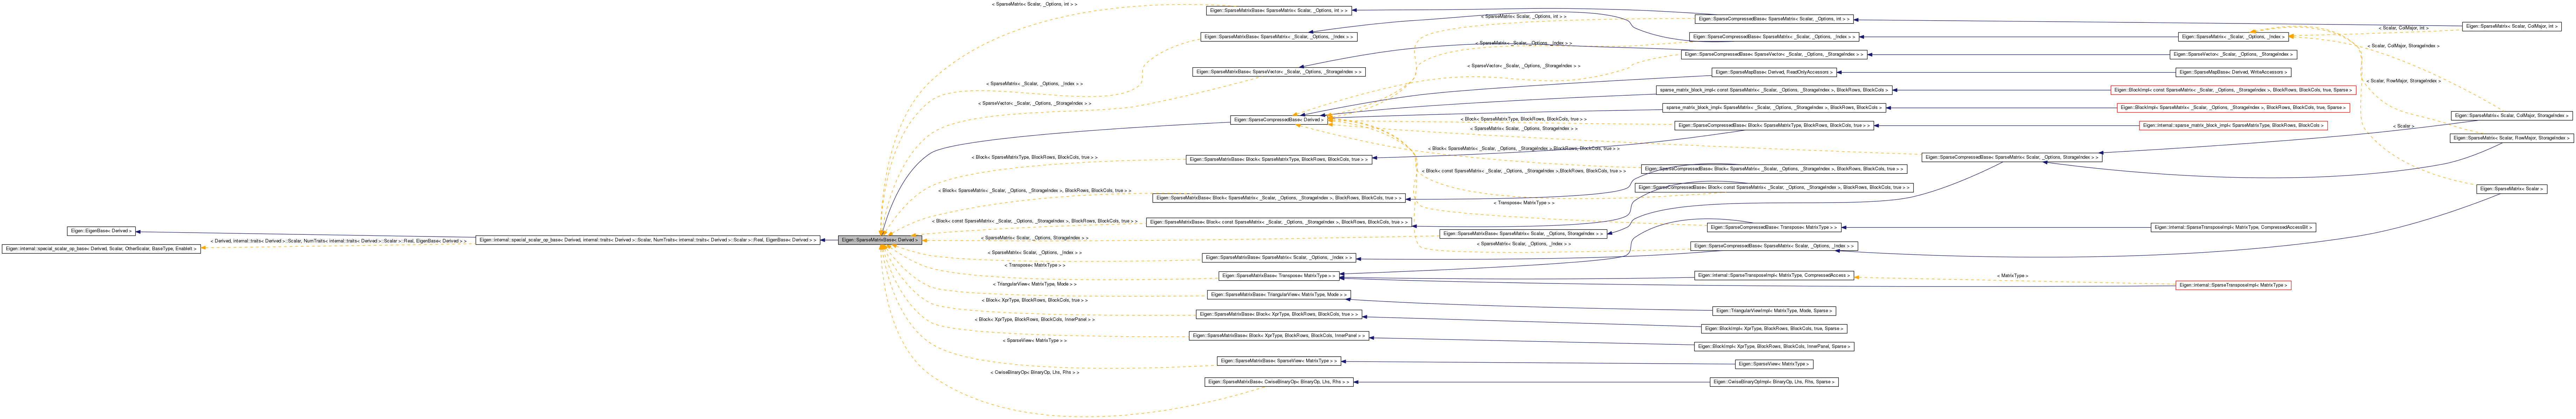Open SparseMatrixBase< CwiseBinaryOp< BinaryOp, Lhs, Rhs > > node

point(1279,382)
